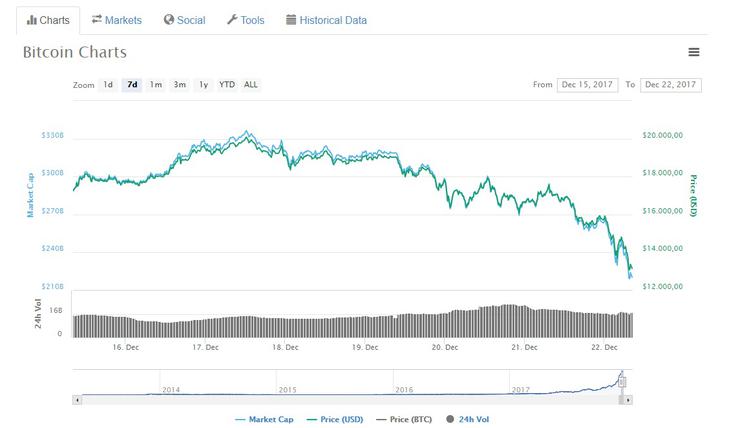Open the Historical Data tab

(x=326, y=20)
